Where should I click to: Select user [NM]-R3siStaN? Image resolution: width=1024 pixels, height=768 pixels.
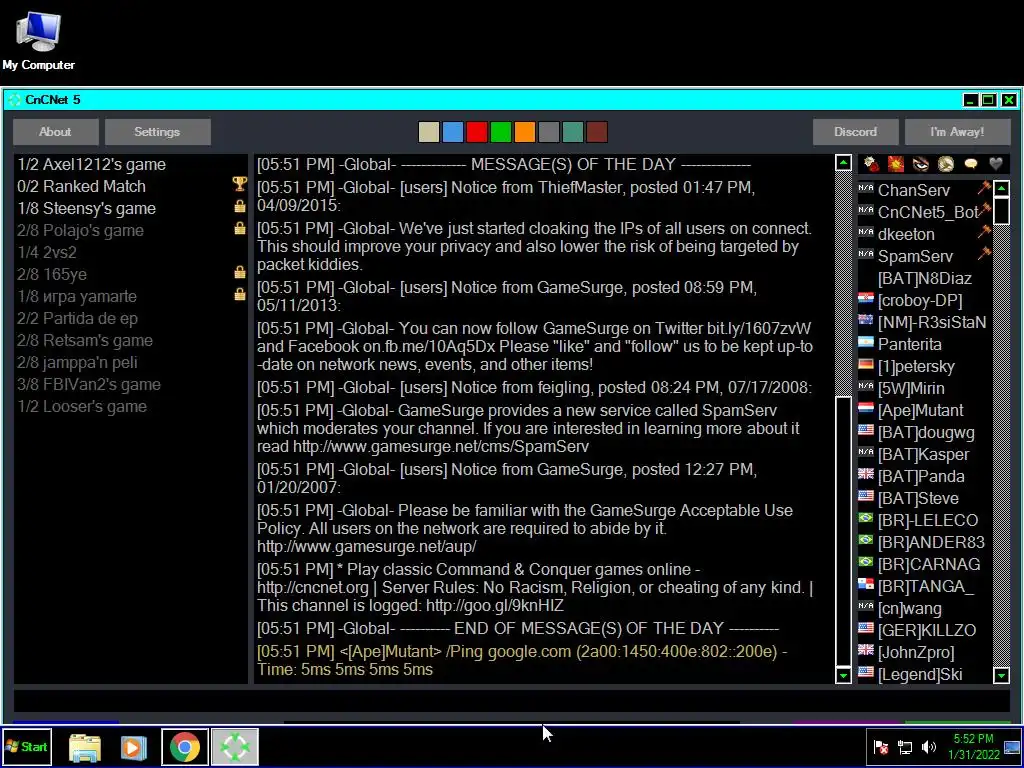coord(924,322)
